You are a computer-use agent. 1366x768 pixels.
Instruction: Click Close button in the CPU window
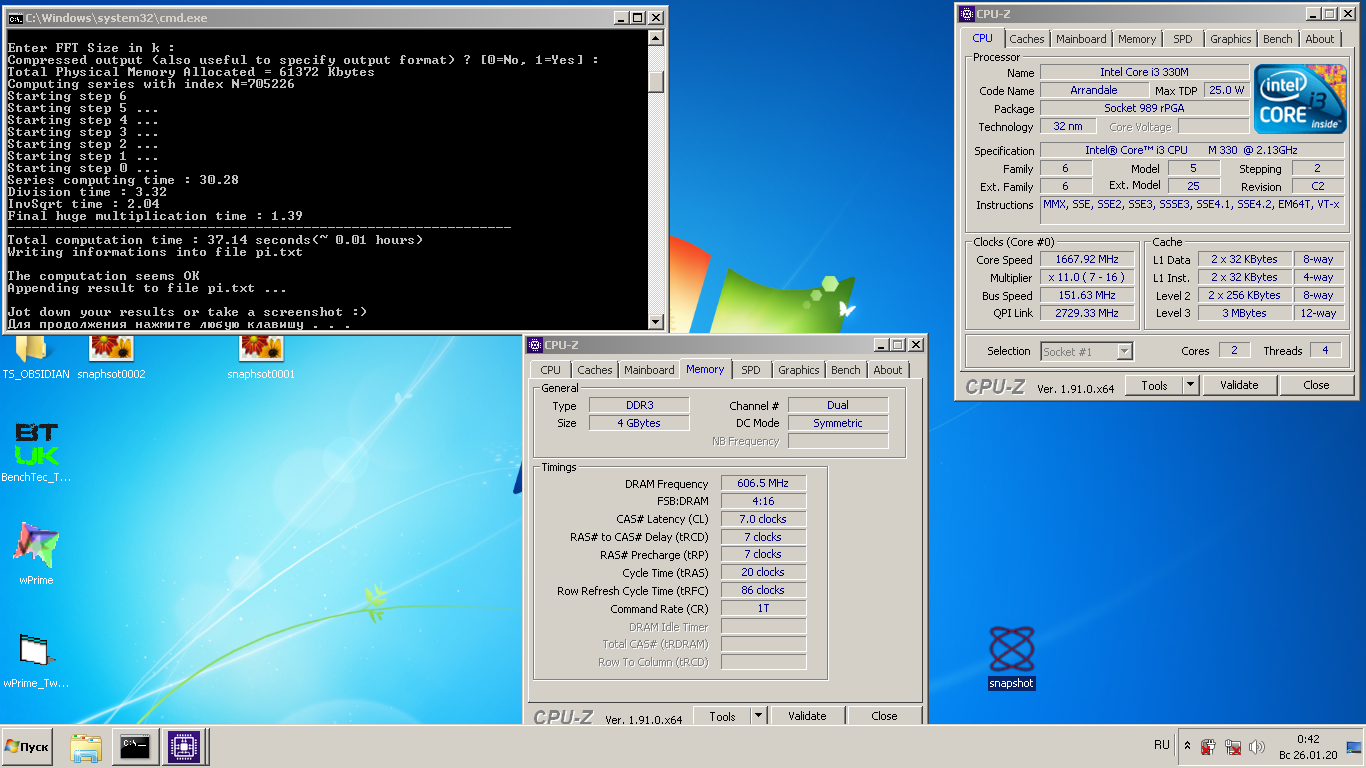(1316, 385)
